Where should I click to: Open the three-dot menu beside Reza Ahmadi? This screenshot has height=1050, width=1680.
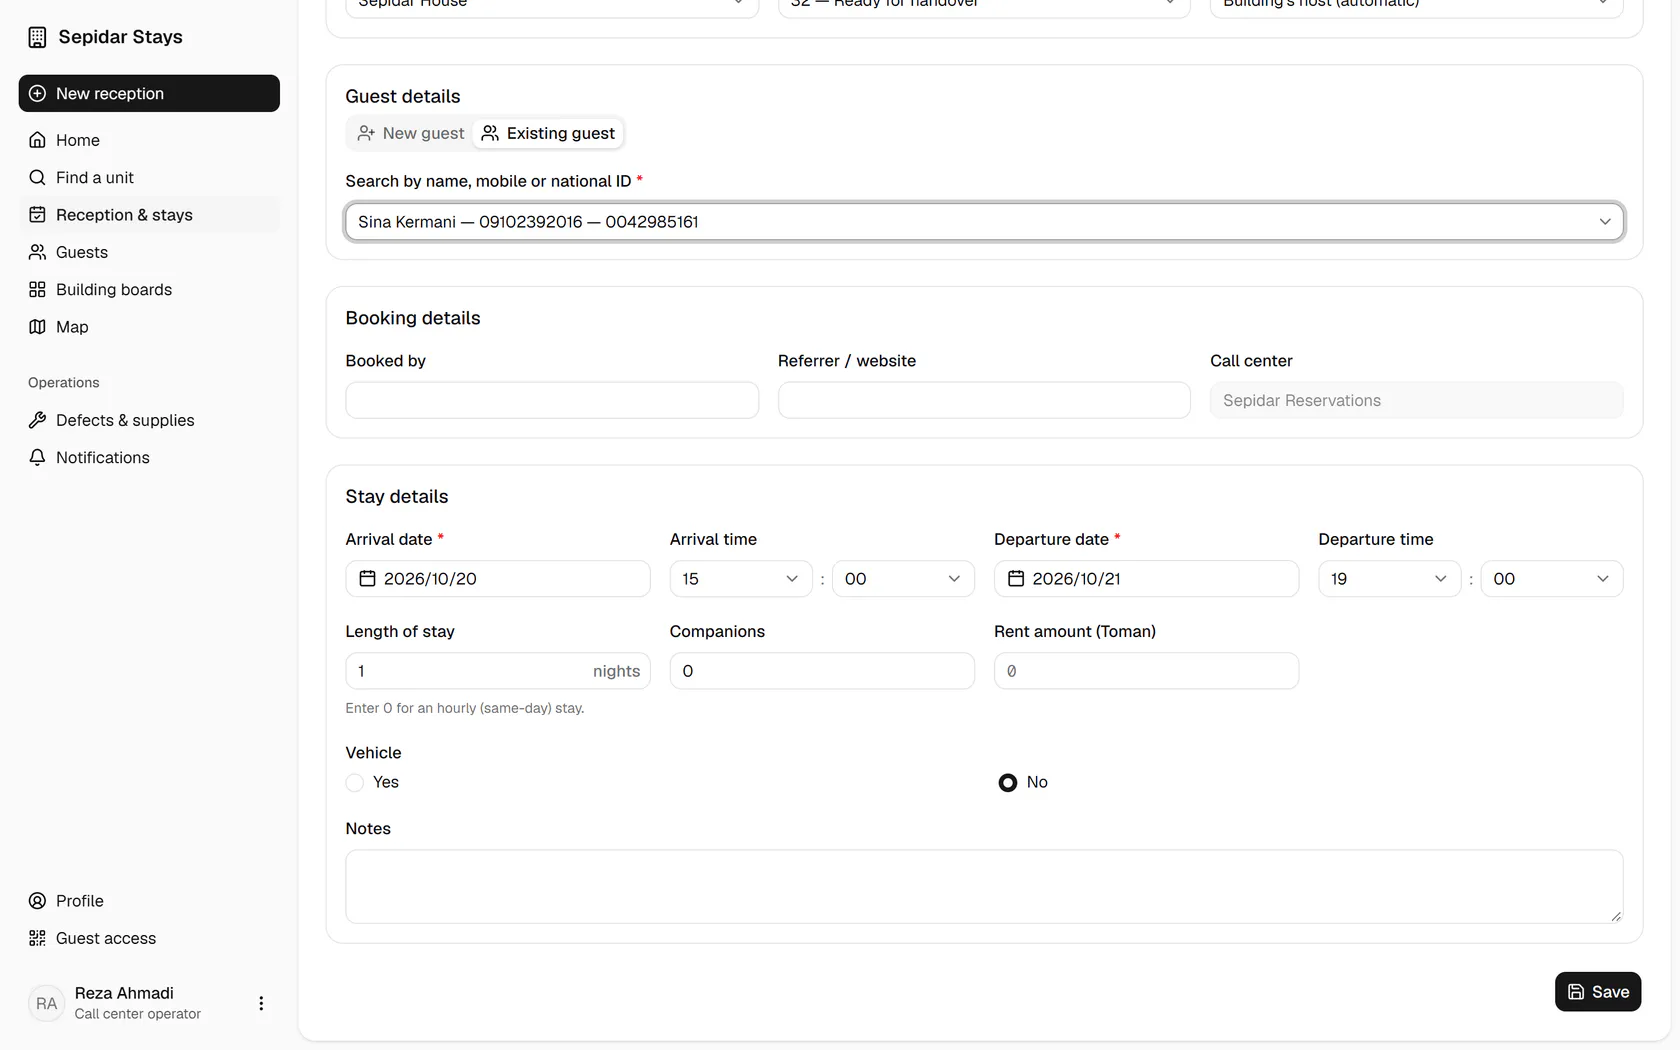tap(261, 1003)
